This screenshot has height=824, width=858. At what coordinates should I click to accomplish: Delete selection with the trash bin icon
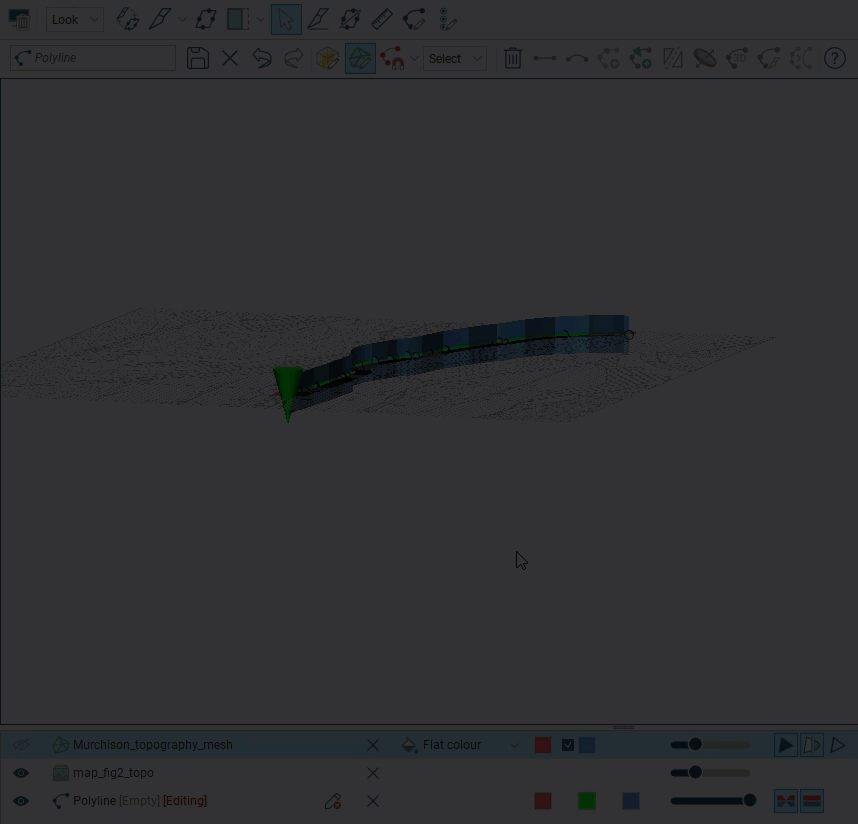(513, 58)
